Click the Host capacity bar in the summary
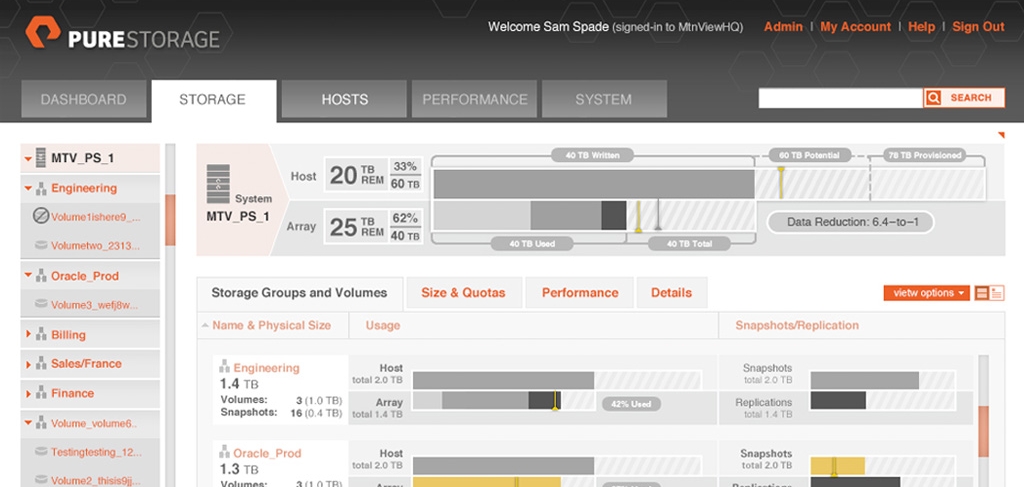 click(x=709, y=184)
